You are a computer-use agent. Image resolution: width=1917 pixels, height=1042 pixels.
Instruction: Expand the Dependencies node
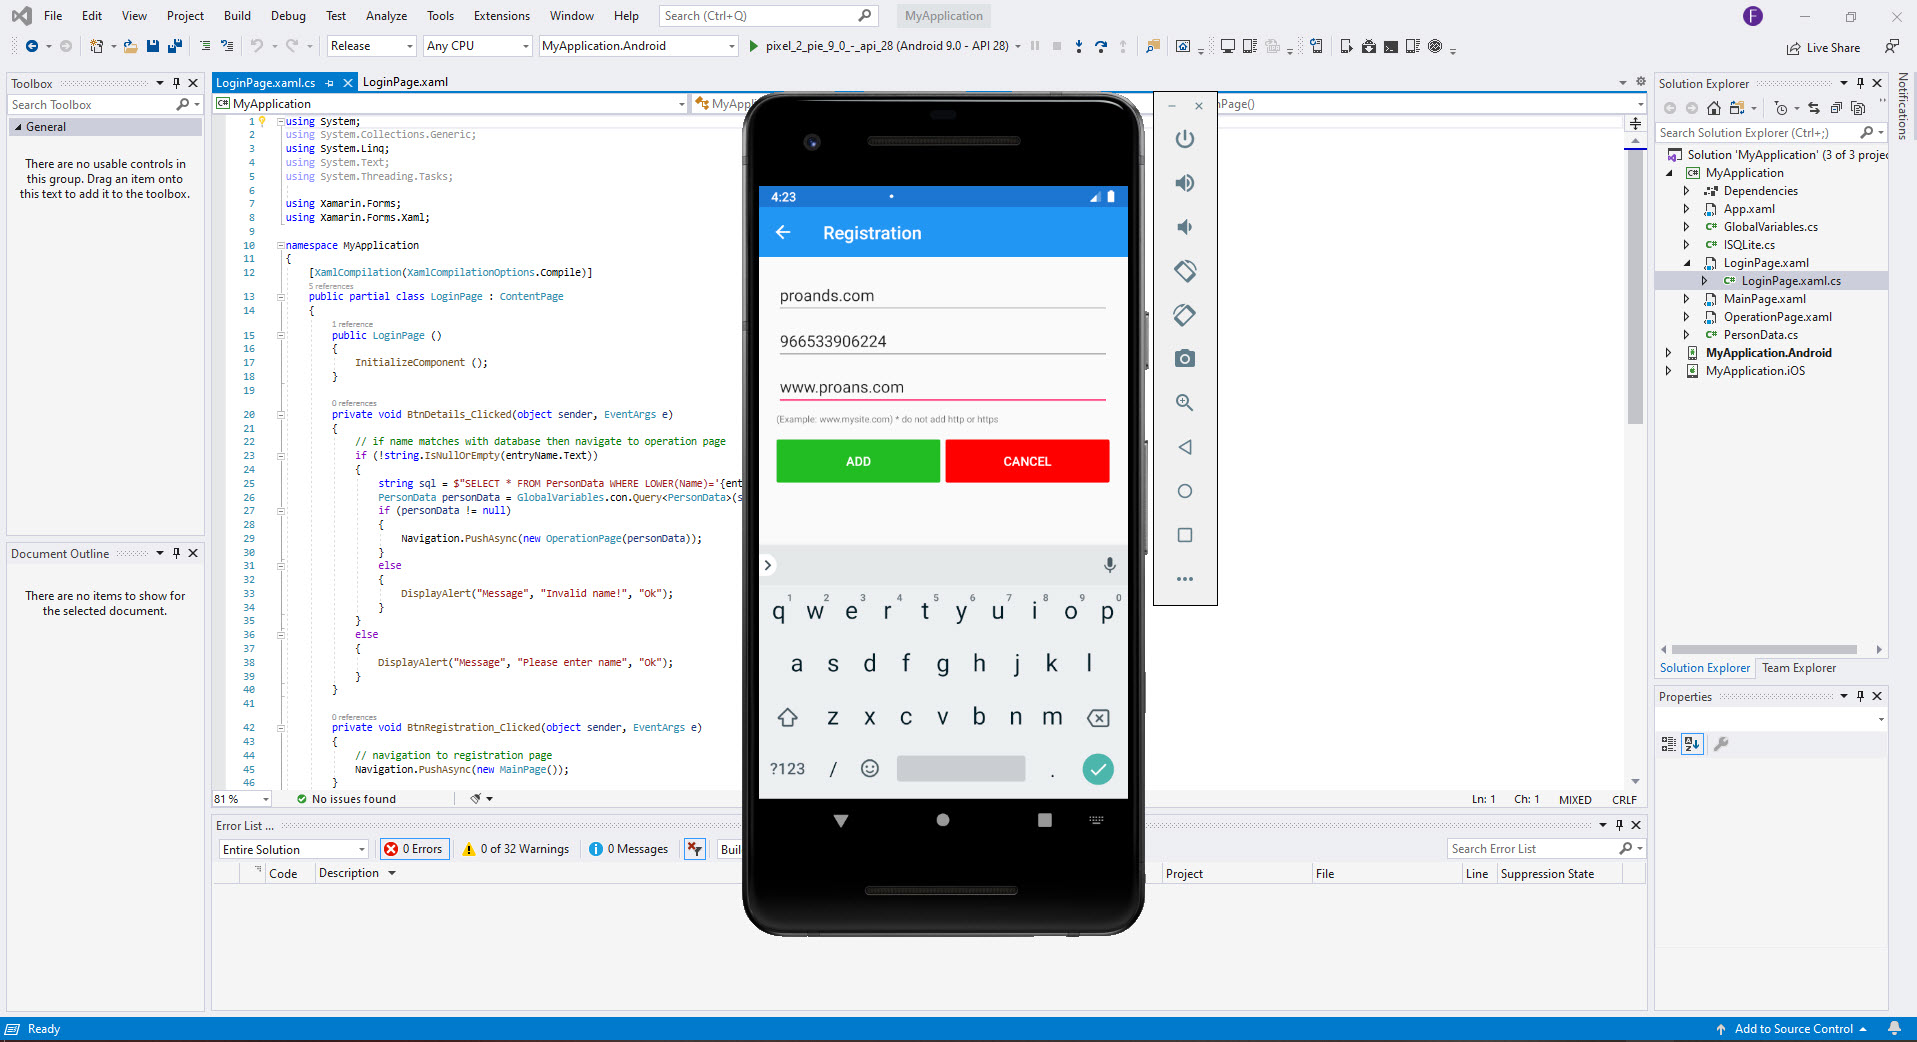click(1686, 191)
